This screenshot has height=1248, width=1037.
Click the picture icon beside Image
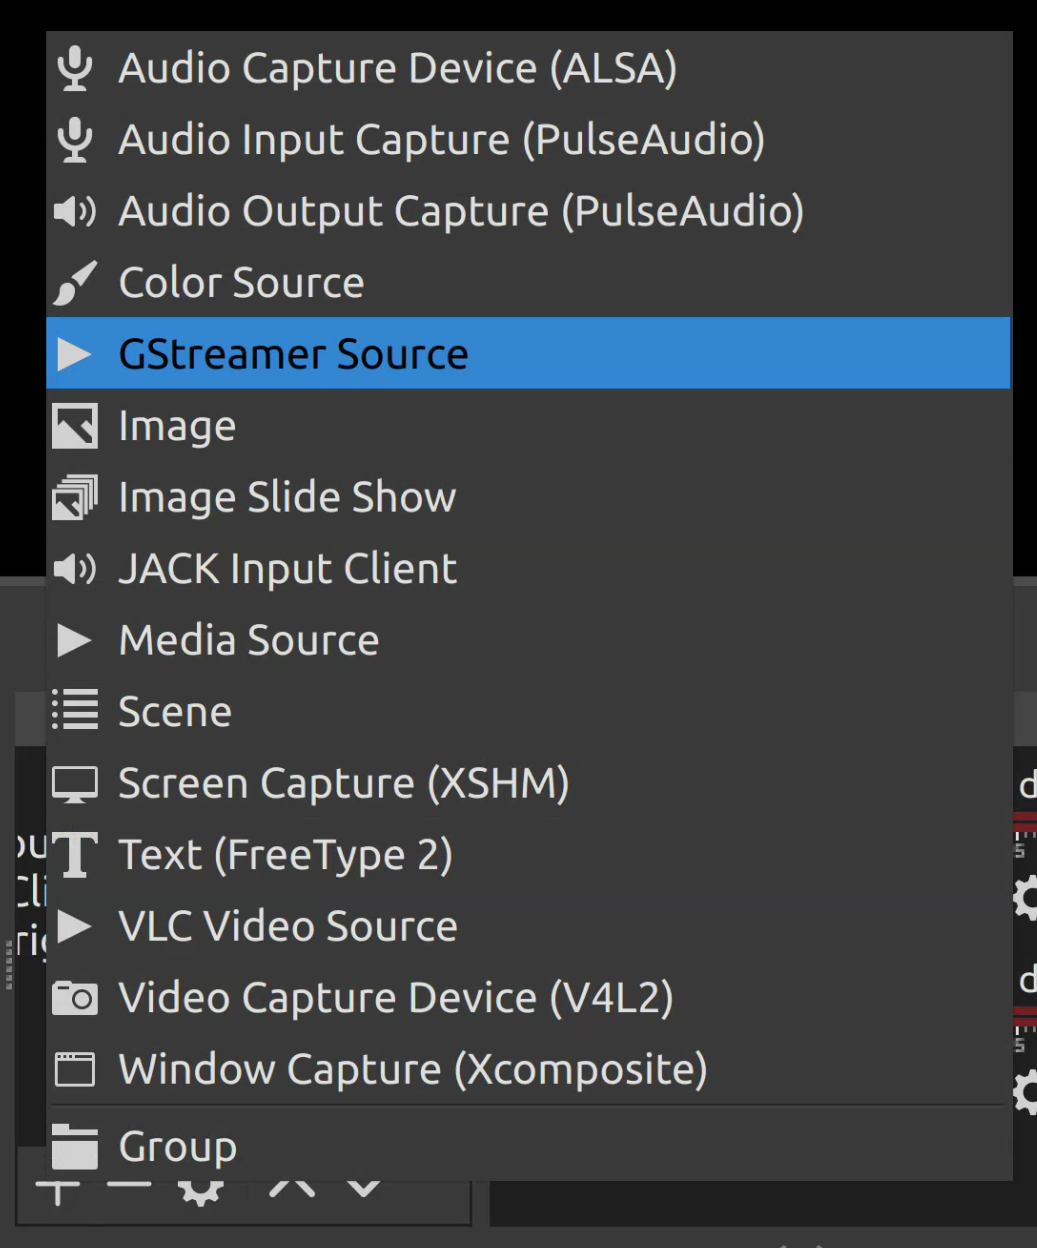74,425
